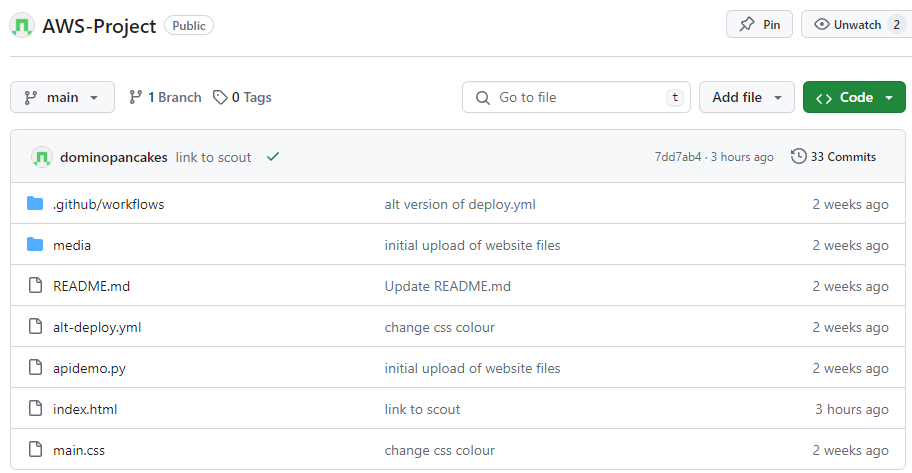Open alt-deploy.yml file
This screenshot has height=473, width=912.
click(x=97, y=327)
